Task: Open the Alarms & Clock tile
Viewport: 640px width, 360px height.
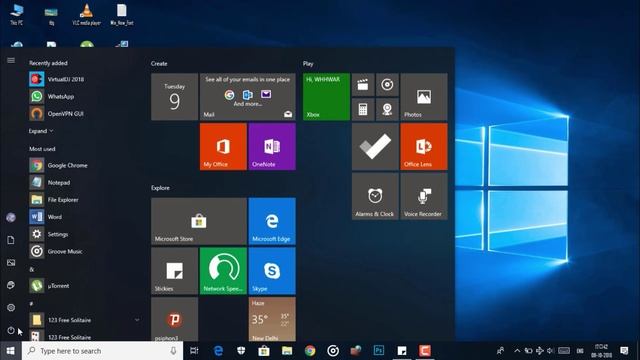Action: (x=375, y=196)
